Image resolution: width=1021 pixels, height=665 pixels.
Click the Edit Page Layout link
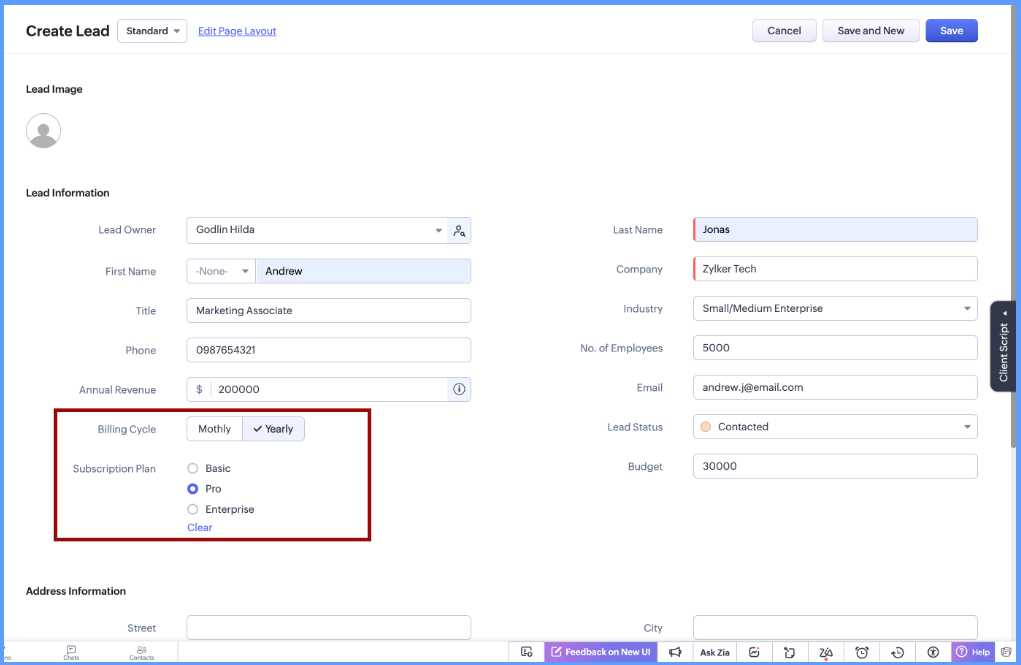[x=236, y=31]
